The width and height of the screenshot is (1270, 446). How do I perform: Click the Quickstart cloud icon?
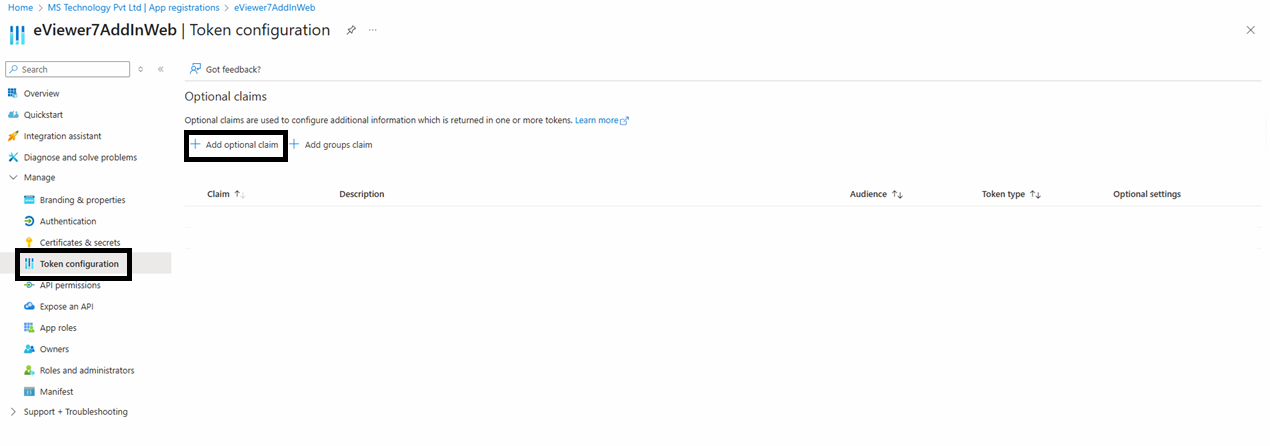13,115
